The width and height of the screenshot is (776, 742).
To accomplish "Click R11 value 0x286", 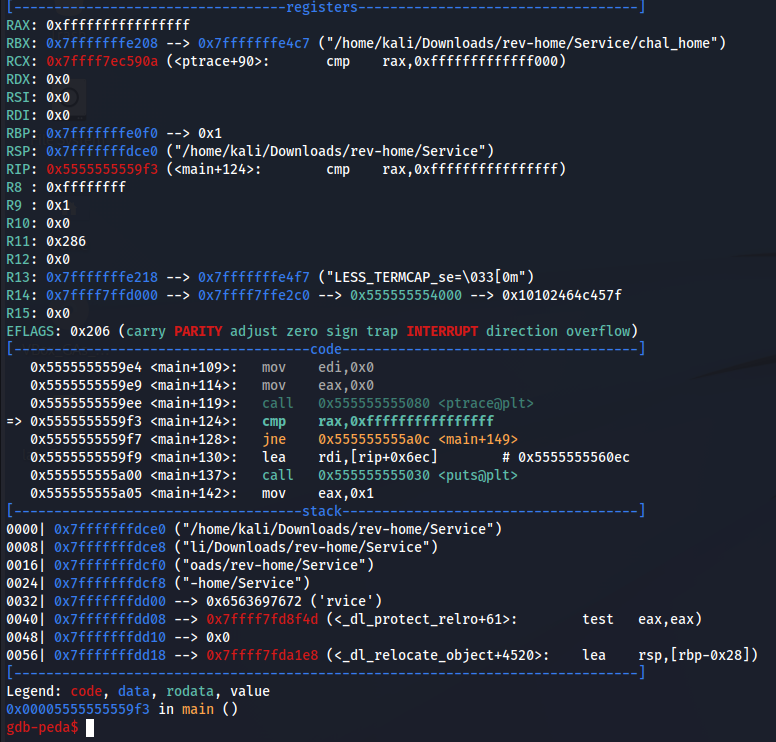I will point(66,241).
